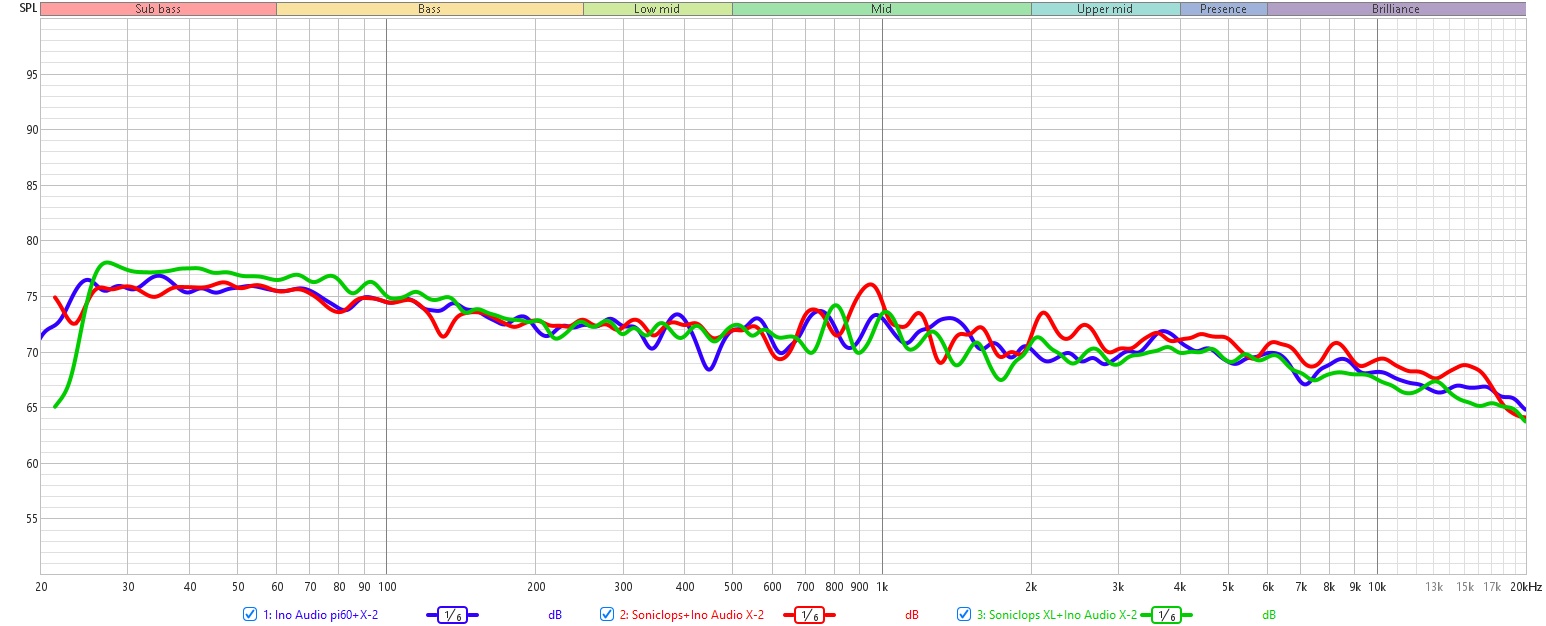Click the red dB value for Soniclops trace
1546x626 pixels.
pos(912,615)
